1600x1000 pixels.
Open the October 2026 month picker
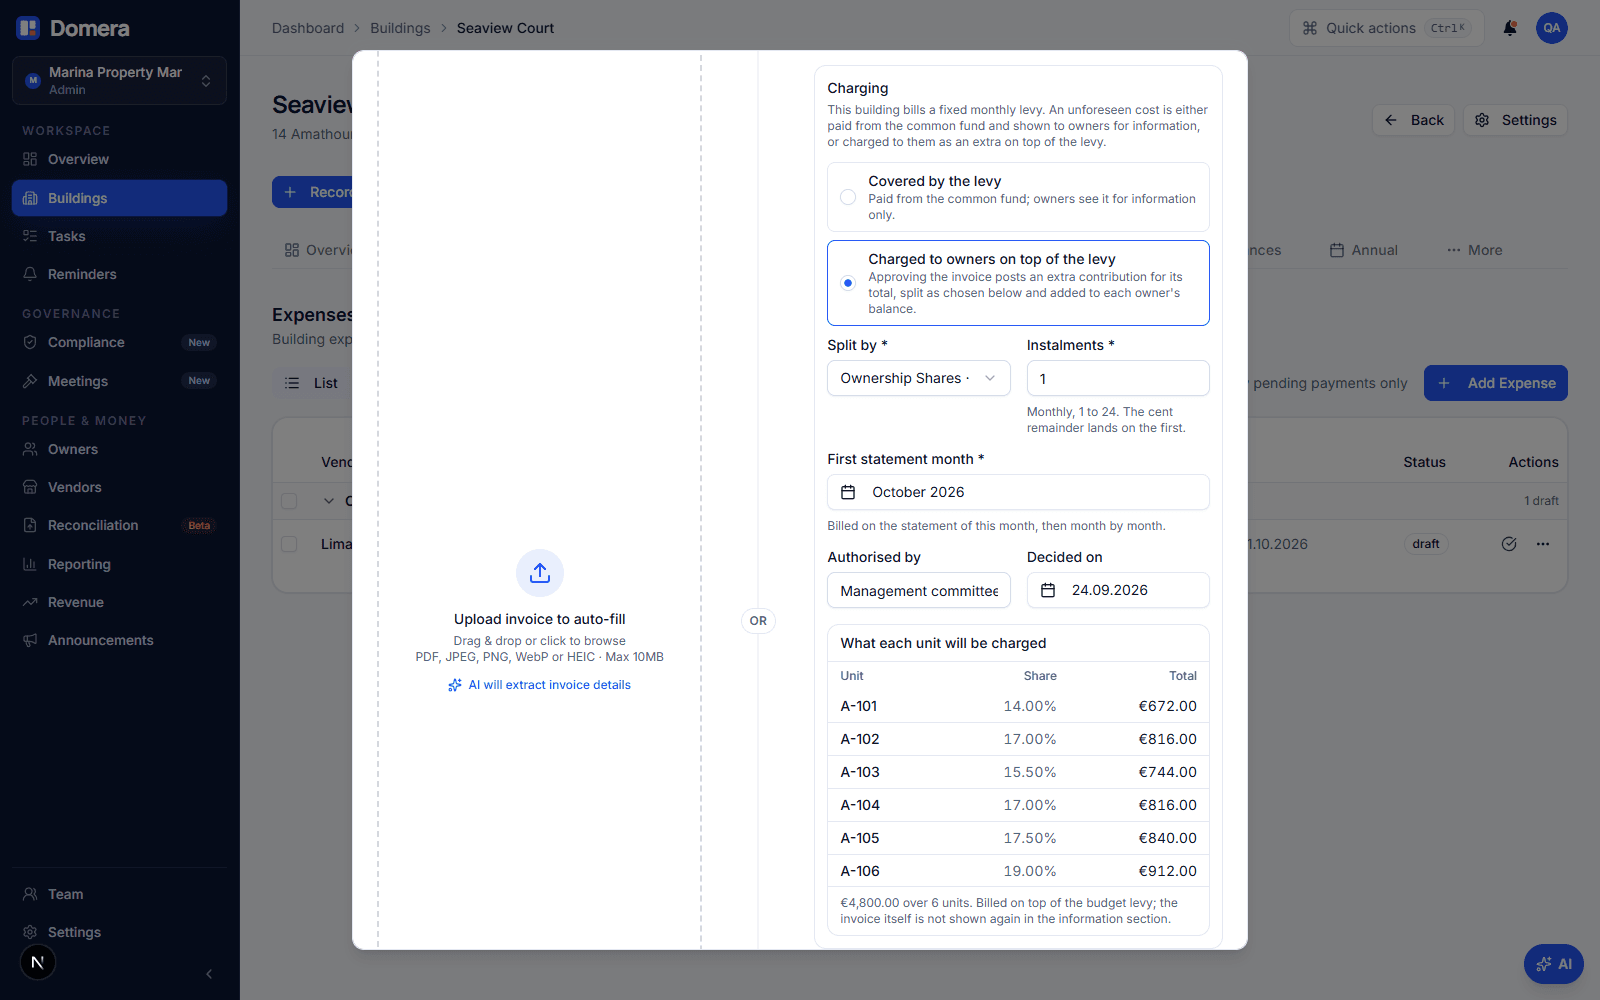click(x=1018, y=492)
